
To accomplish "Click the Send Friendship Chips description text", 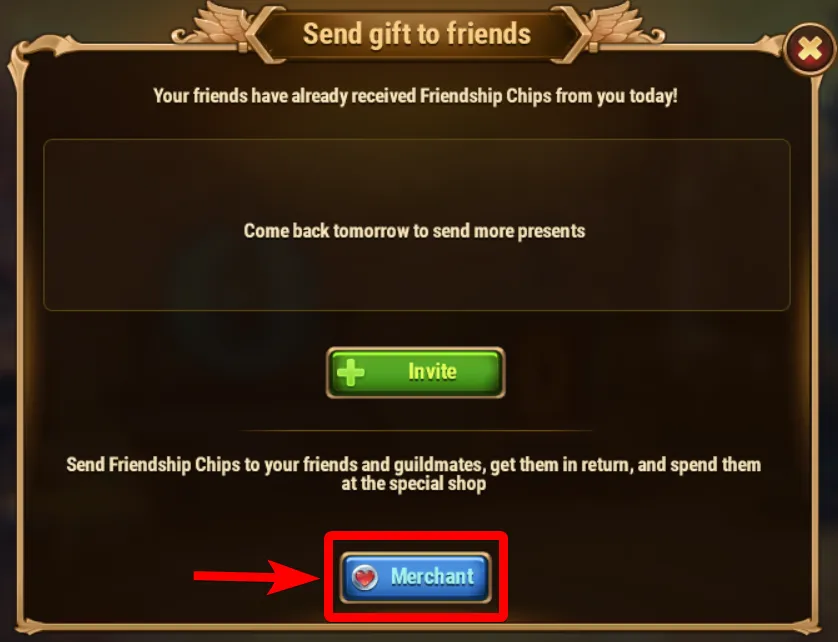I will point(414,474).
